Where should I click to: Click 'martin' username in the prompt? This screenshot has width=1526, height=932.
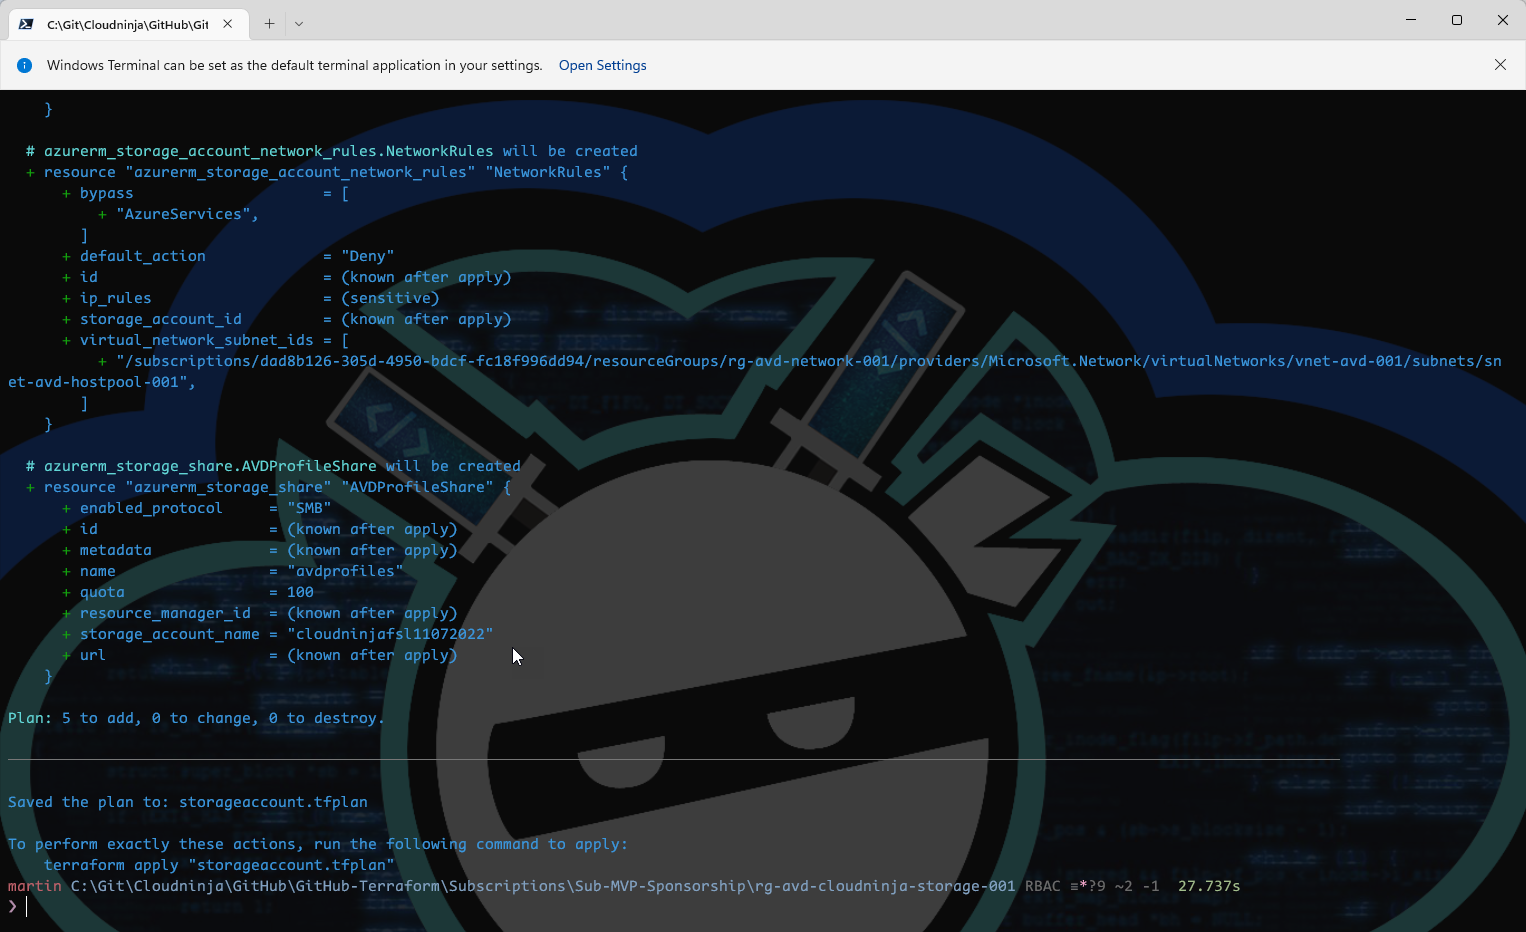point(35,886)
